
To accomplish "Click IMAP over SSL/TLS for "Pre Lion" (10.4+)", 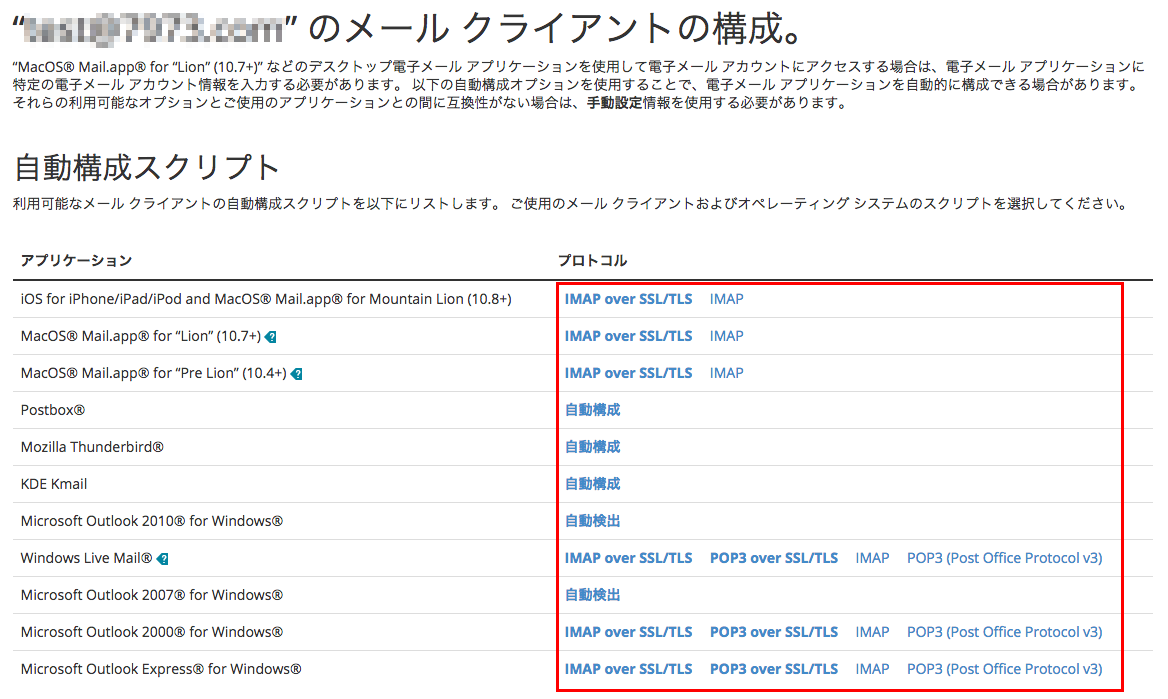I will (x=628, y=373).
